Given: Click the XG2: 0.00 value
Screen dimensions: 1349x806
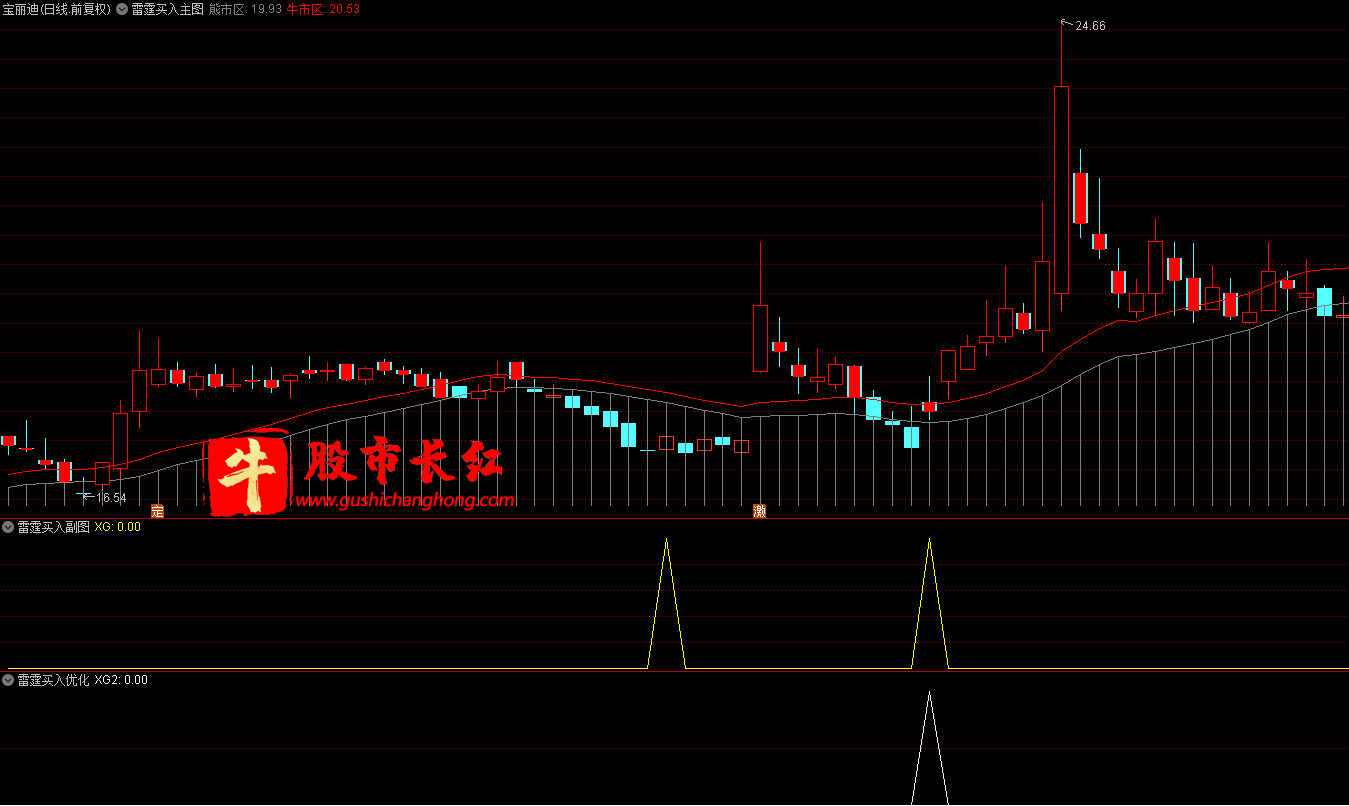Looking at the screenshot, I should (x=121, y=680).
